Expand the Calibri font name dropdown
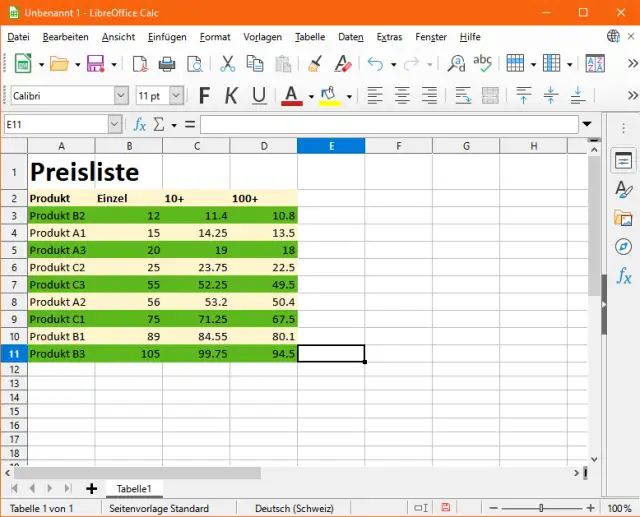 (x=121, y=96)
